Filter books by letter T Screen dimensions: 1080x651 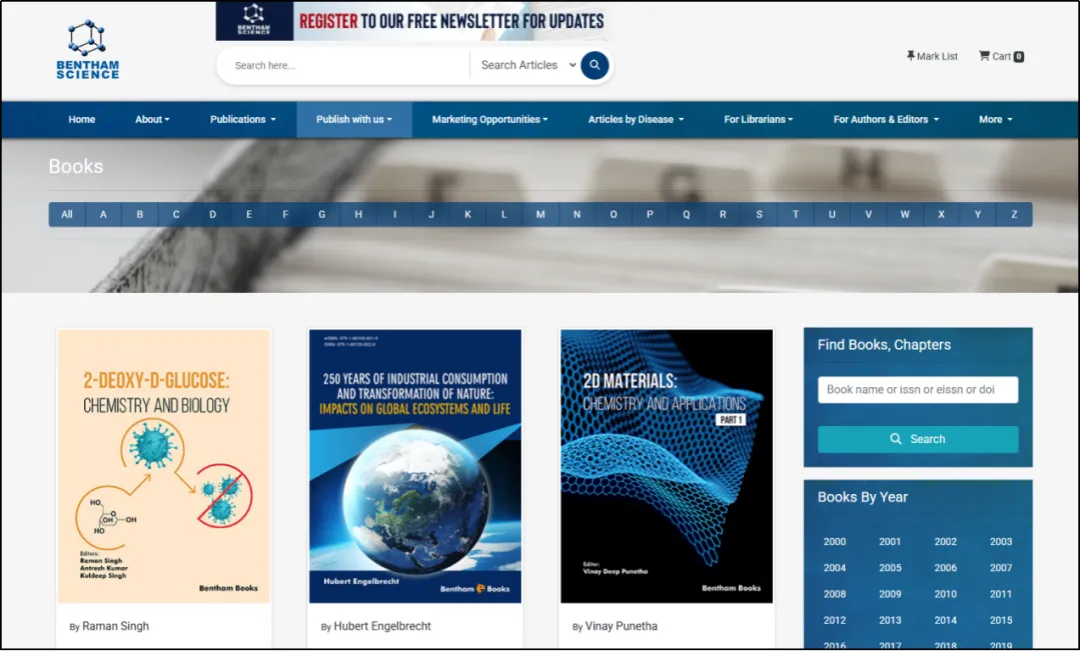pyautogui.click(x=796, y=214)
